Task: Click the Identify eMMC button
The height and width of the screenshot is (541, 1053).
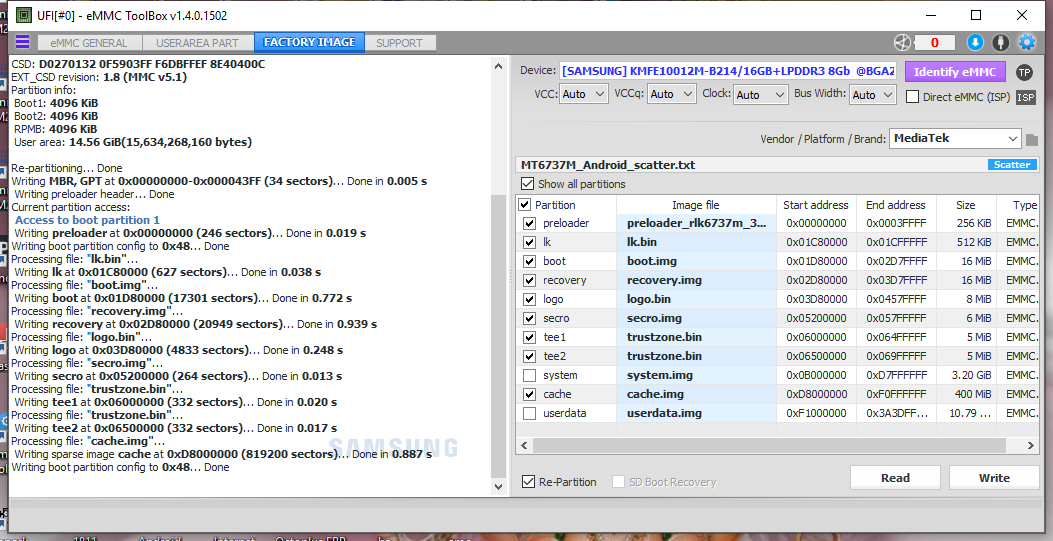Action: coord(955,72)
